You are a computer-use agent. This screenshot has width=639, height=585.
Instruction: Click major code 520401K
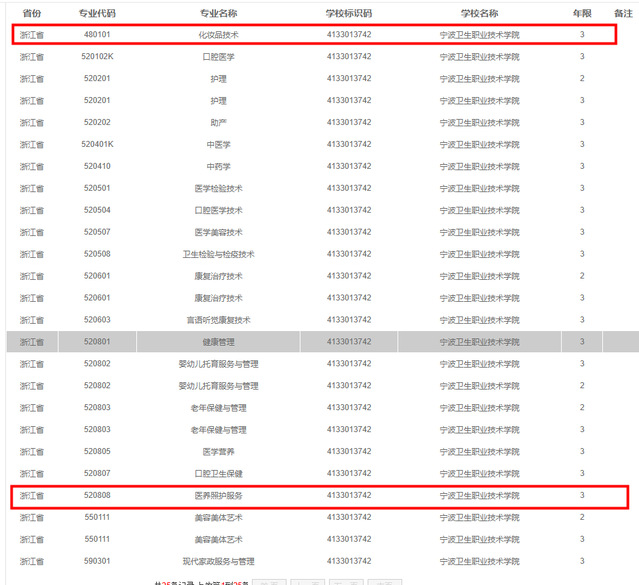[97, 145]
